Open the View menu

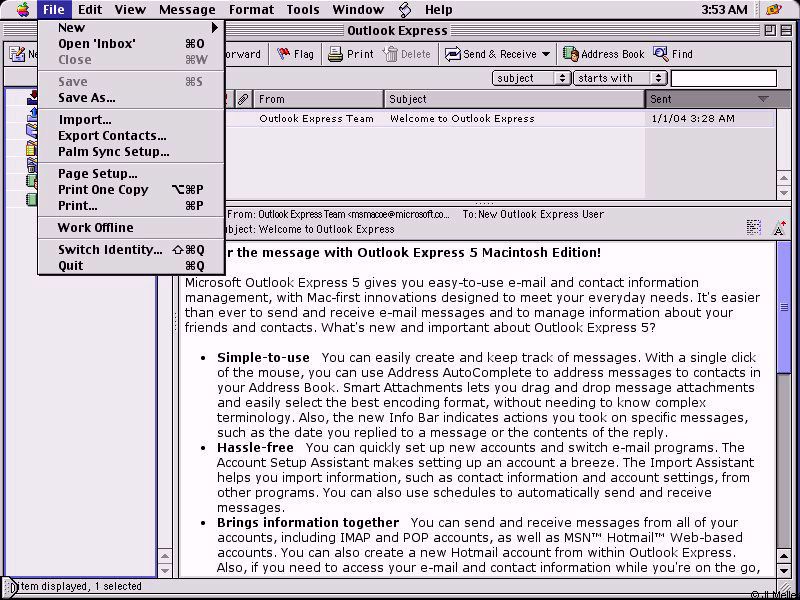click(130, 9)
